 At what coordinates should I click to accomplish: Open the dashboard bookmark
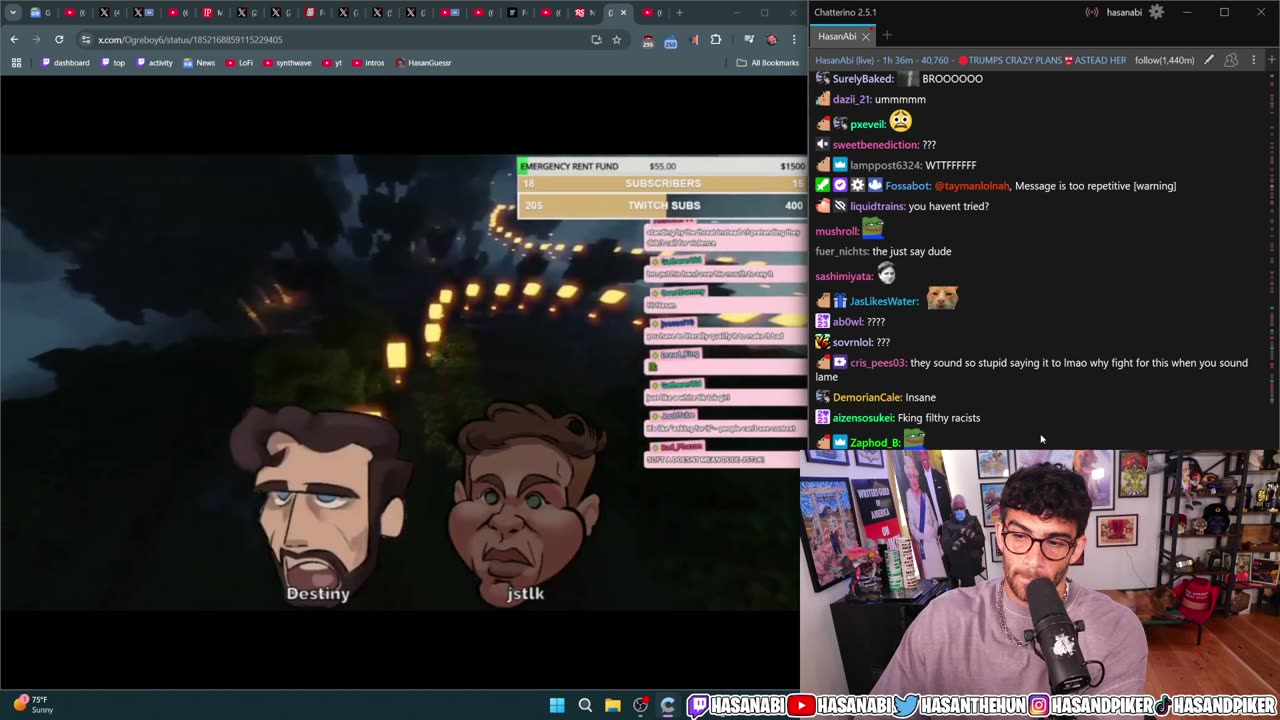click(65, 62)
